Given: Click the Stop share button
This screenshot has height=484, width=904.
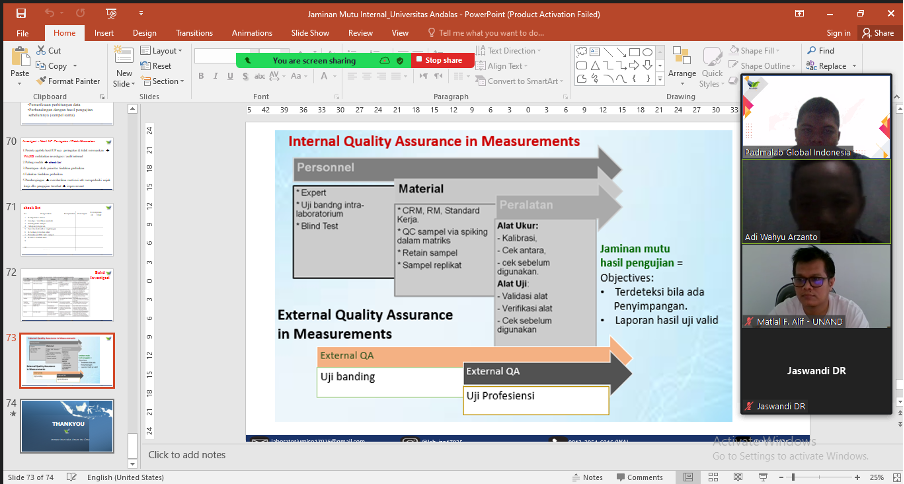Looking at the screenshot, I should pos(442,60).
